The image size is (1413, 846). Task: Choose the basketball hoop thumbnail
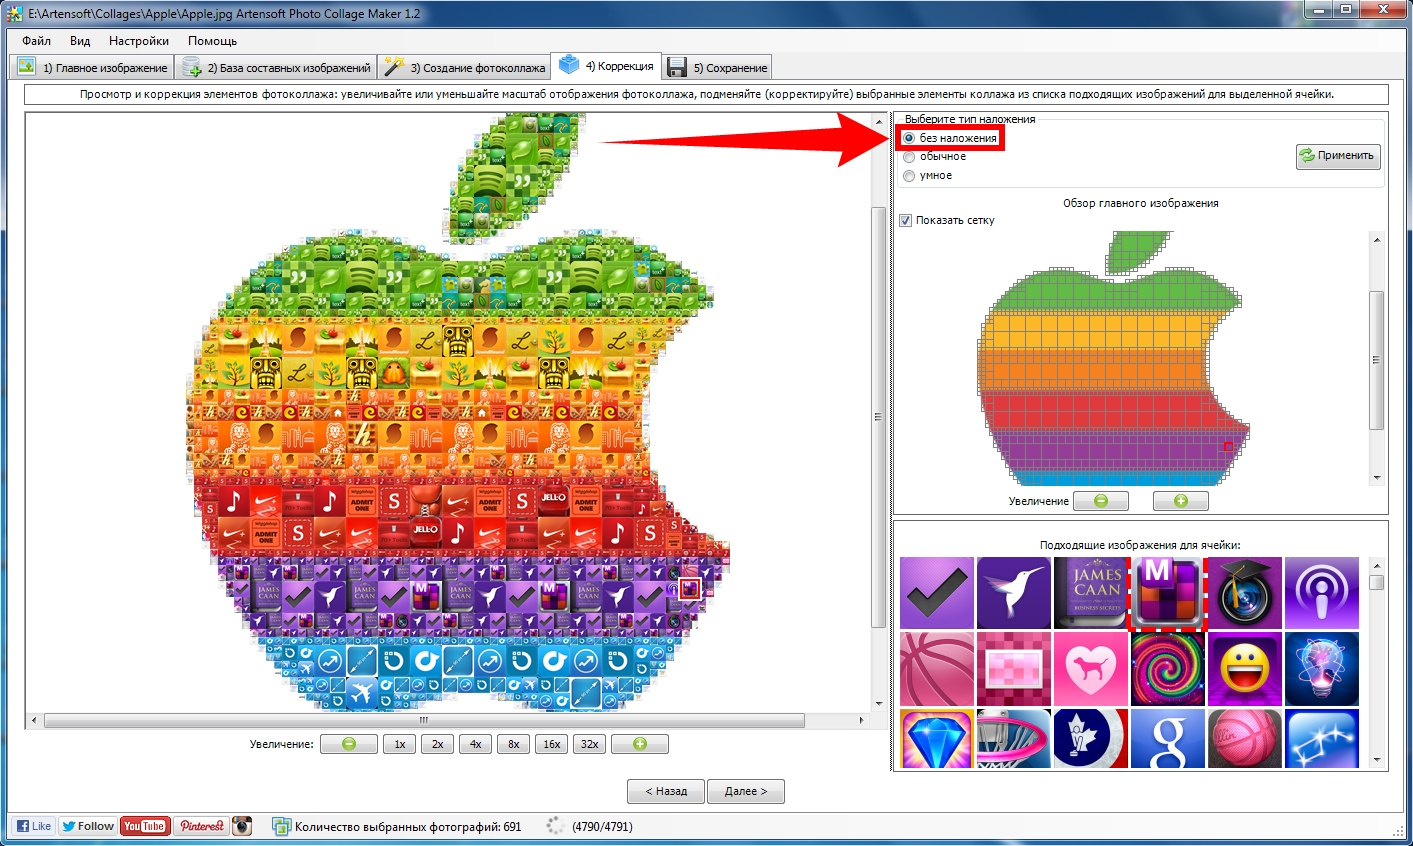coord(1014,739)
